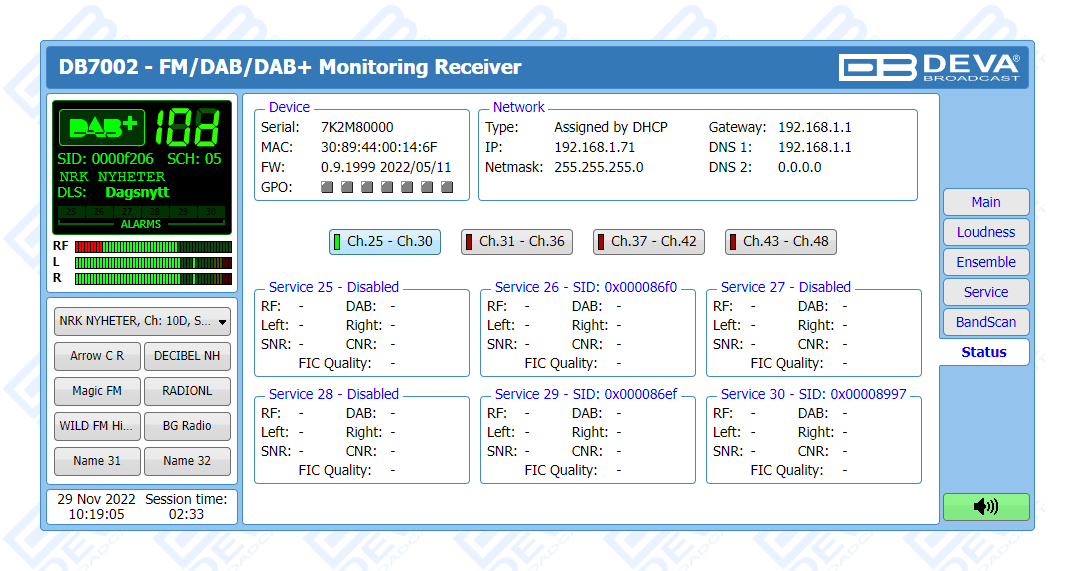Select the Ch.25 - Ch.30 channel group
1075x571 pixels.
pos(385,241)
